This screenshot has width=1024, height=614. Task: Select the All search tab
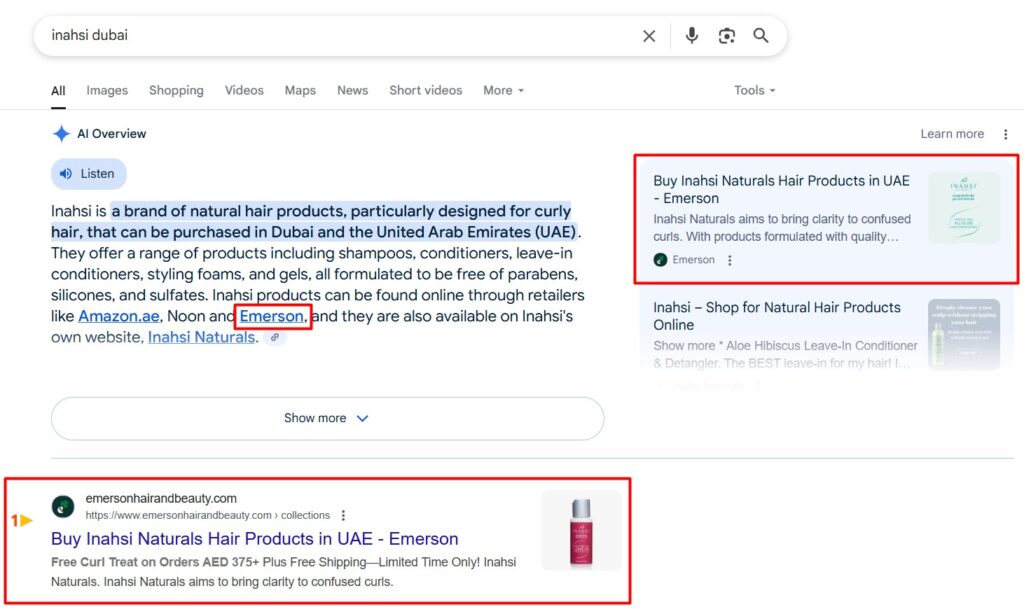click(58, 91)
